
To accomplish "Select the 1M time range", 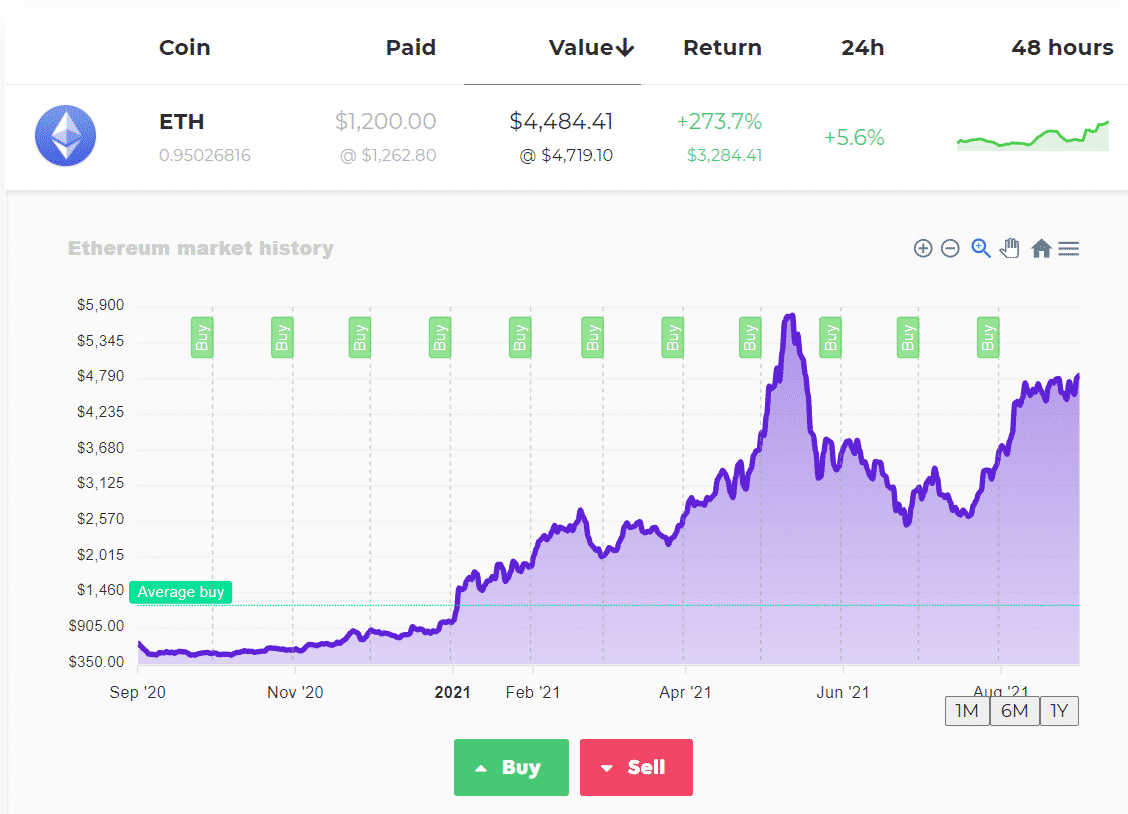I will pos(966,711).
